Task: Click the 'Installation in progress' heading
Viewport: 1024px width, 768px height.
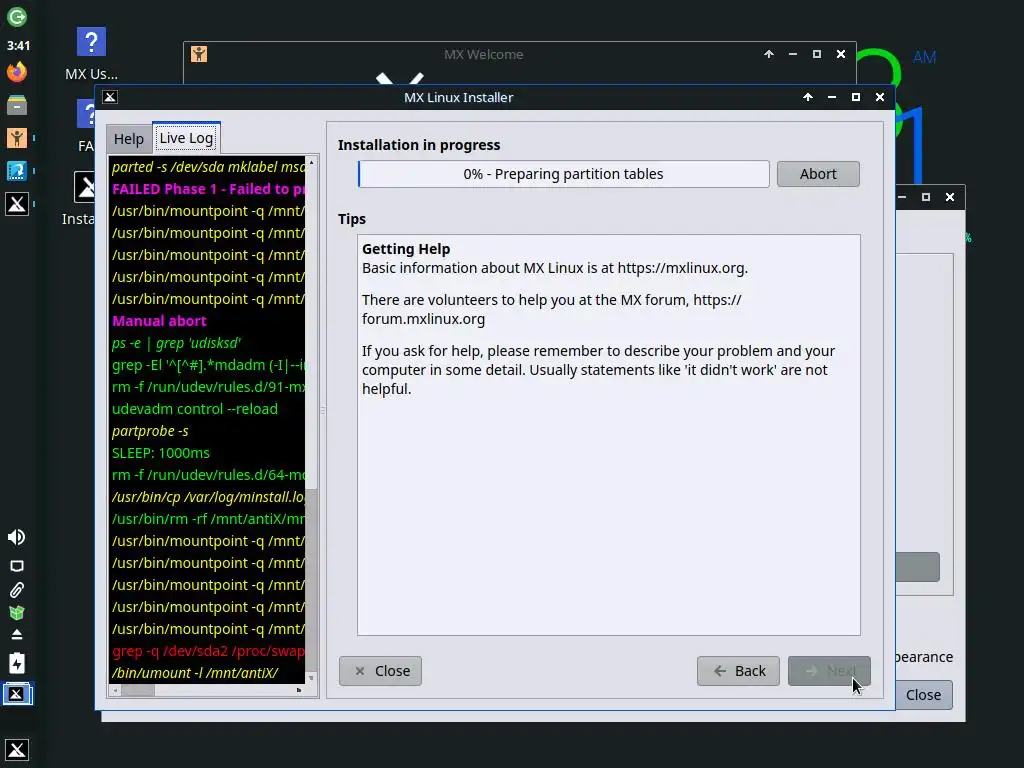Action: coord(419,145)
